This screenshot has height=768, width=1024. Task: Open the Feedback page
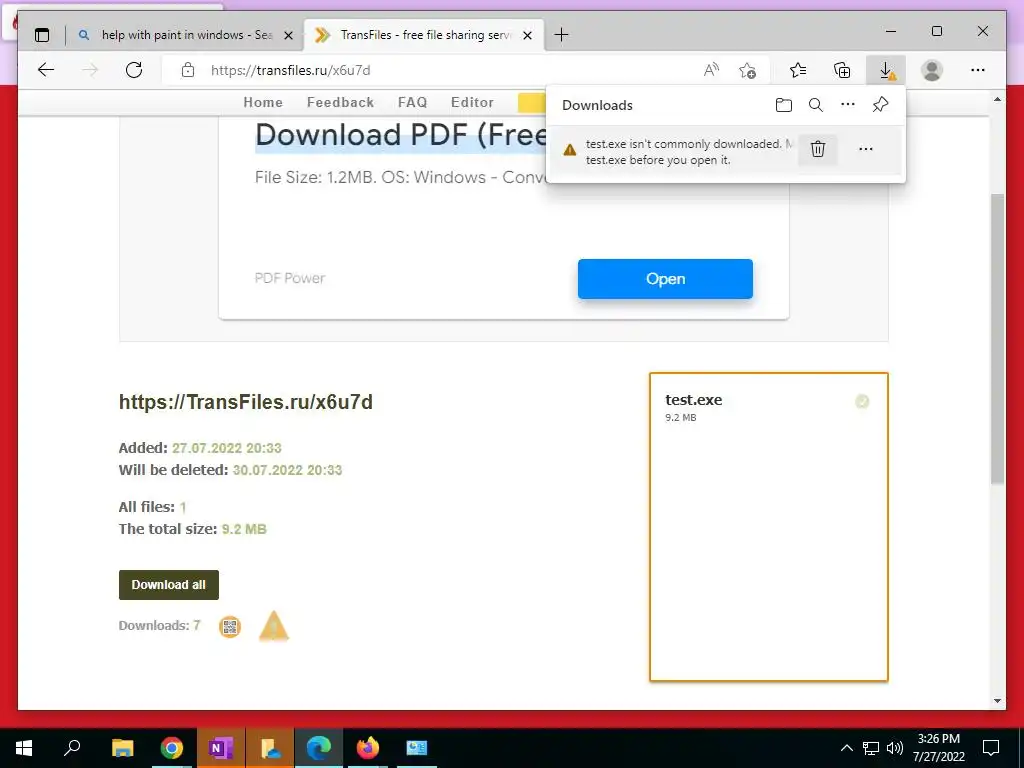click(340, 103)
